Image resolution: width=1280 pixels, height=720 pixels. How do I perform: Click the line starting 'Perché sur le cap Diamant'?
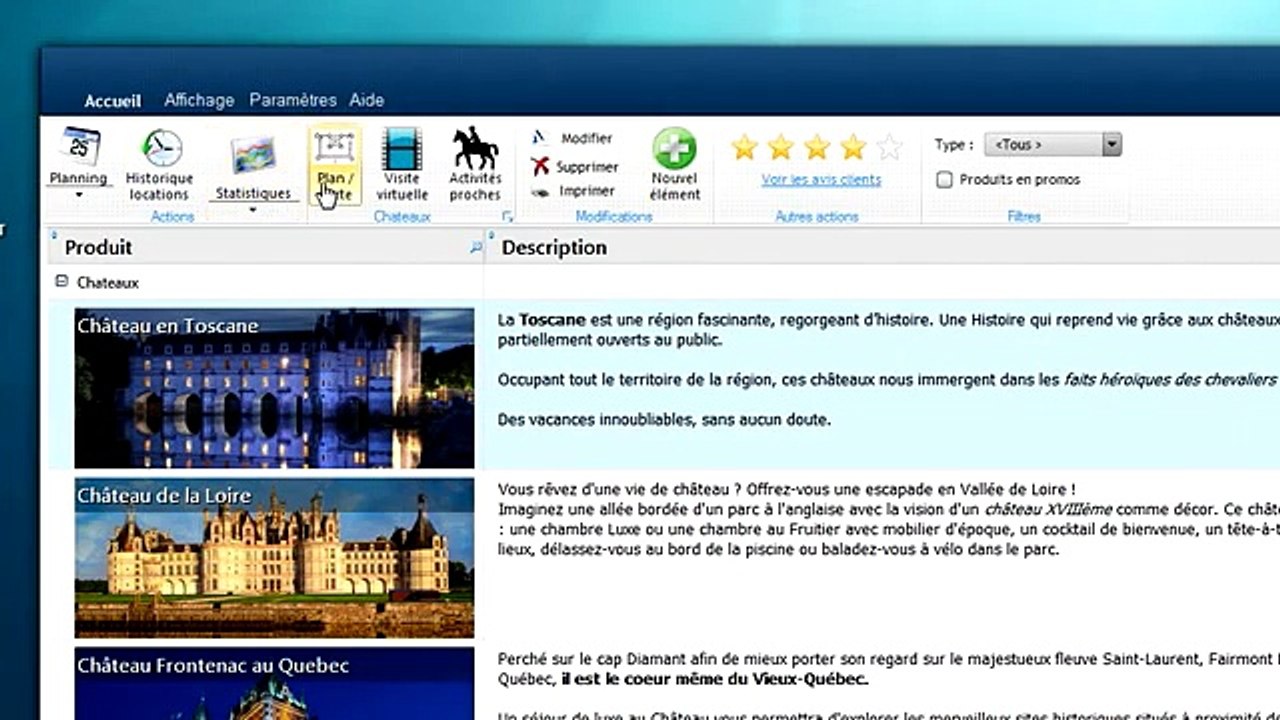[x=889, y=660]
